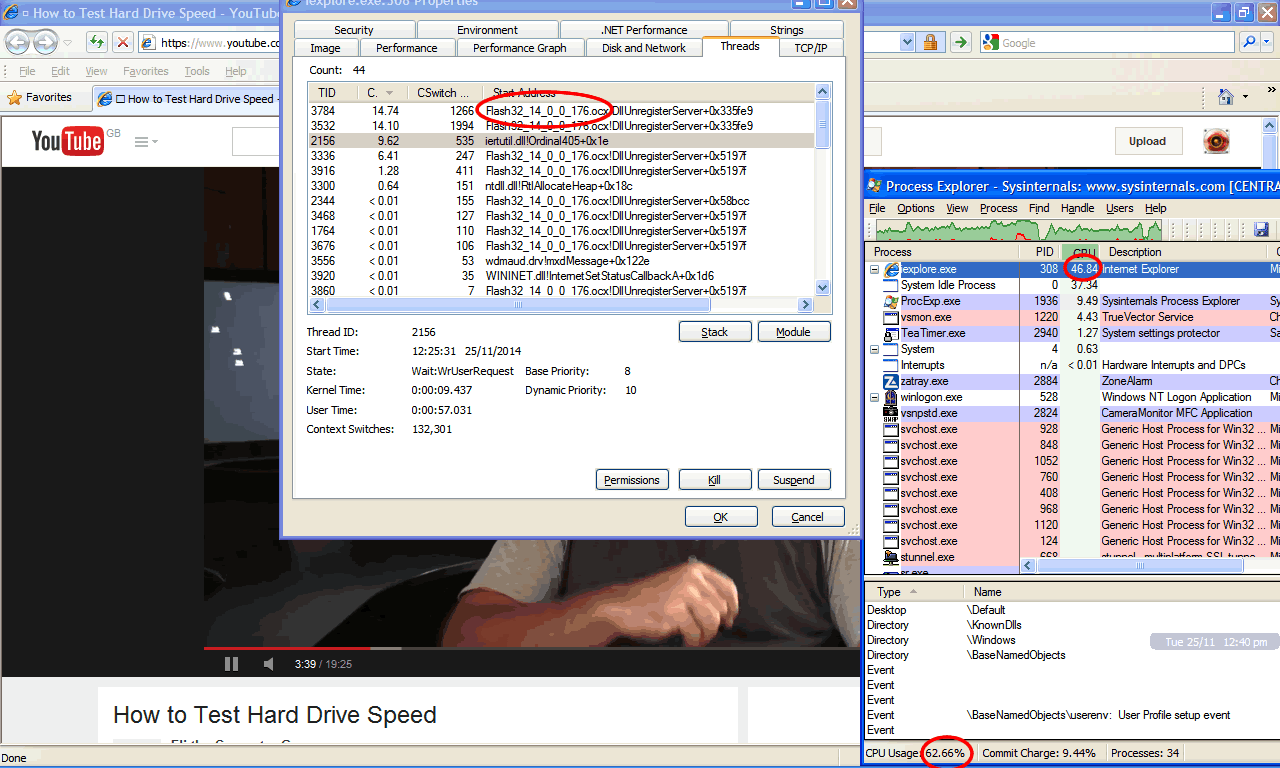
Task: Sort processes by the PID column header
Action: pyautogui.click(x=1040, y=252)
